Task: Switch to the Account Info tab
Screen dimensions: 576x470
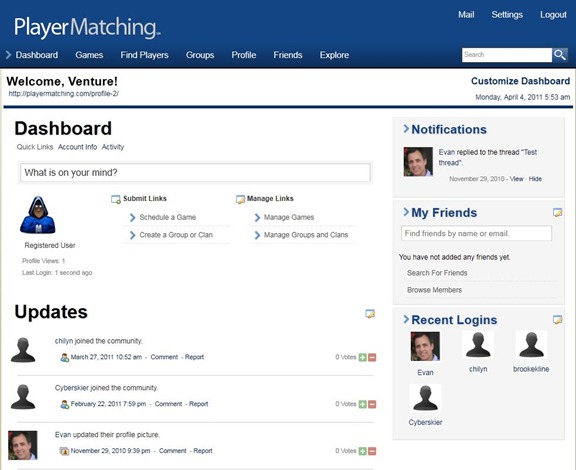Action: pyautogui.click(x=78, y=147)
